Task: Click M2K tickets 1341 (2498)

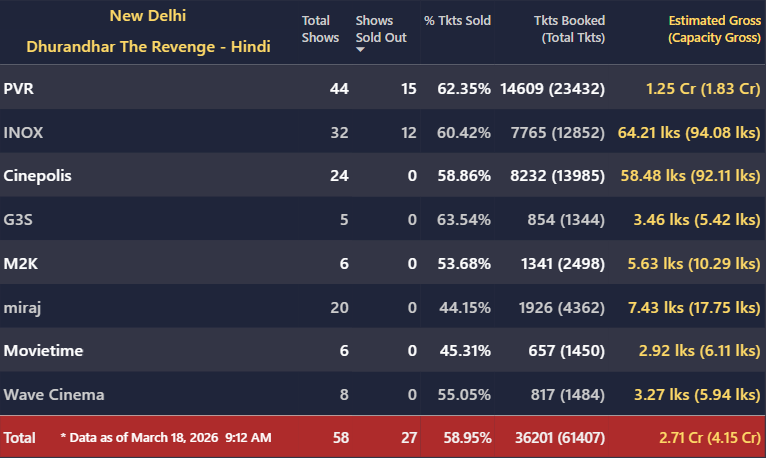Action: click(563, 264)
